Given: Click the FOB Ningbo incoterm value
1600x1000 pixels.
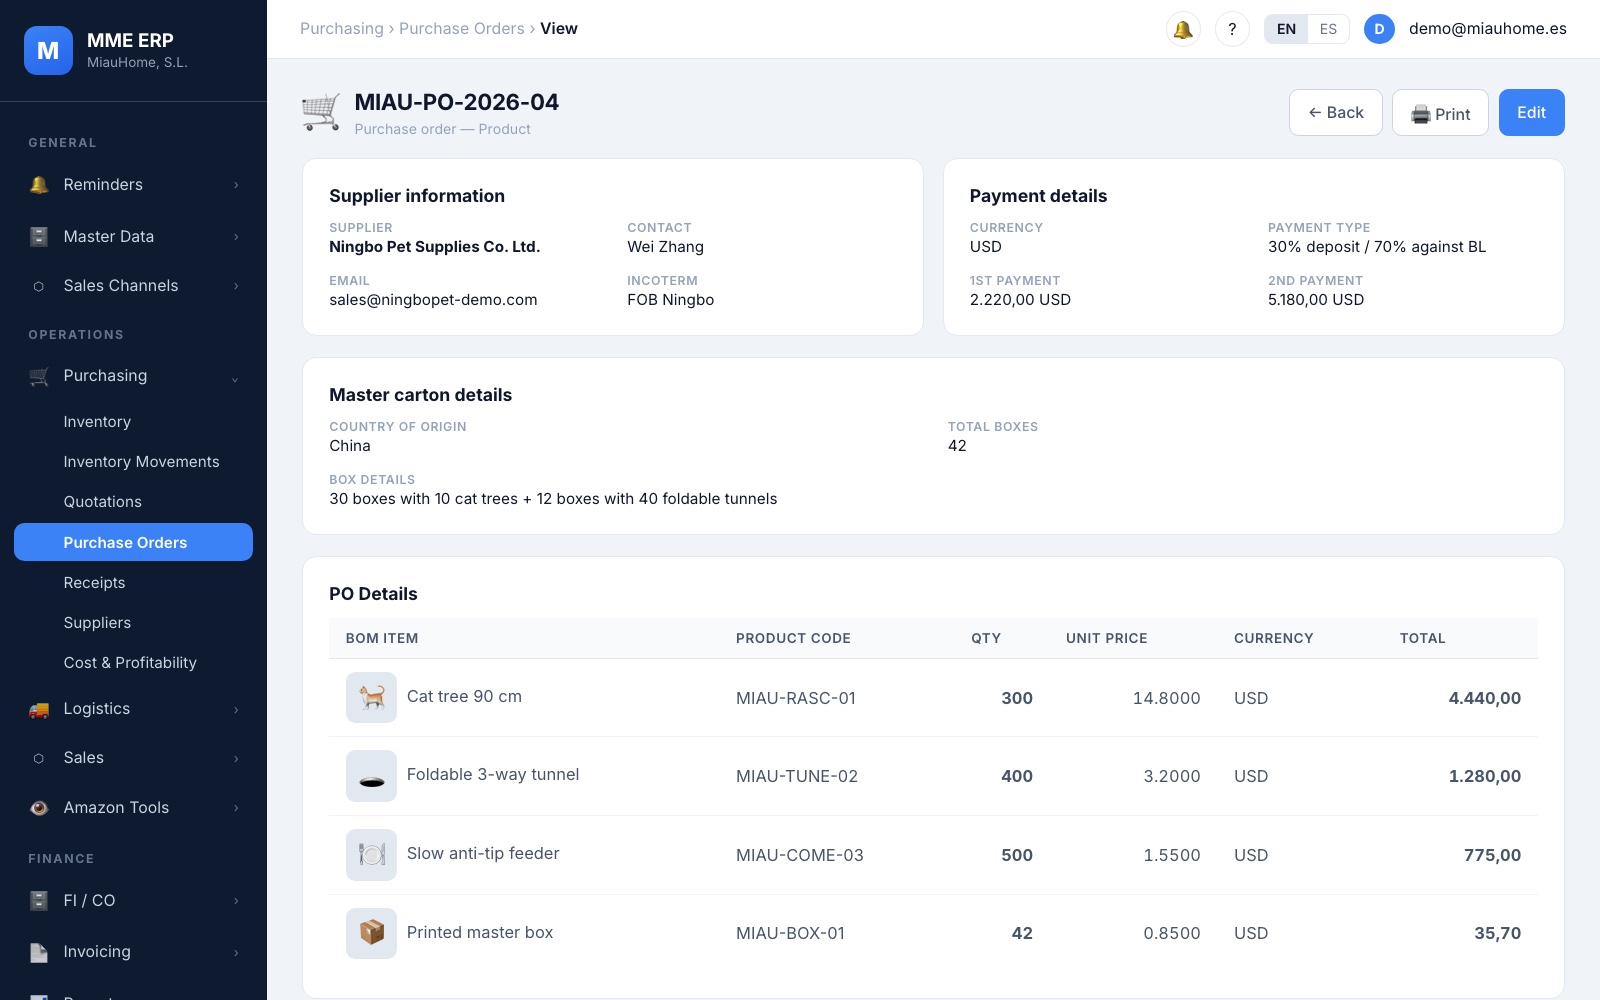Looking at the screenshot, I should click(671, 300).
